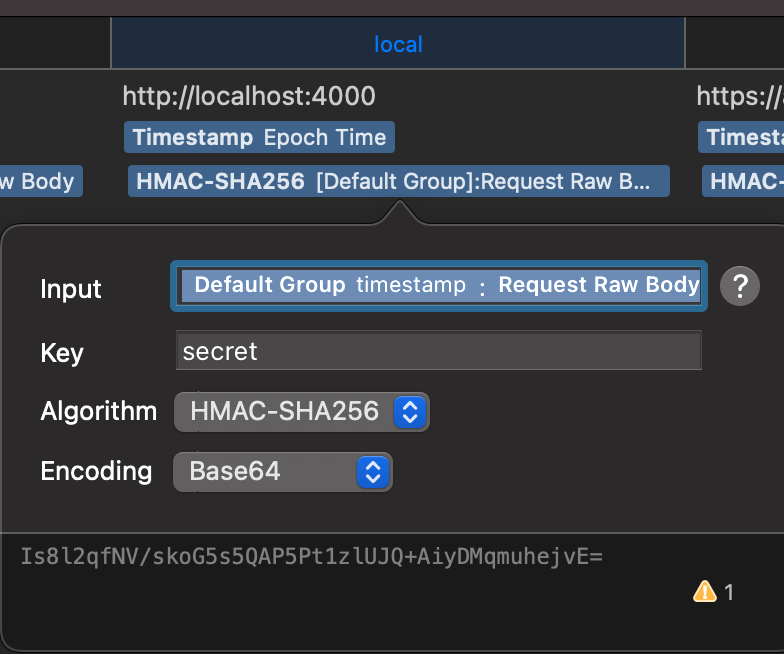
Task: Click the warning triangle icon
Action: coord(705,592)
